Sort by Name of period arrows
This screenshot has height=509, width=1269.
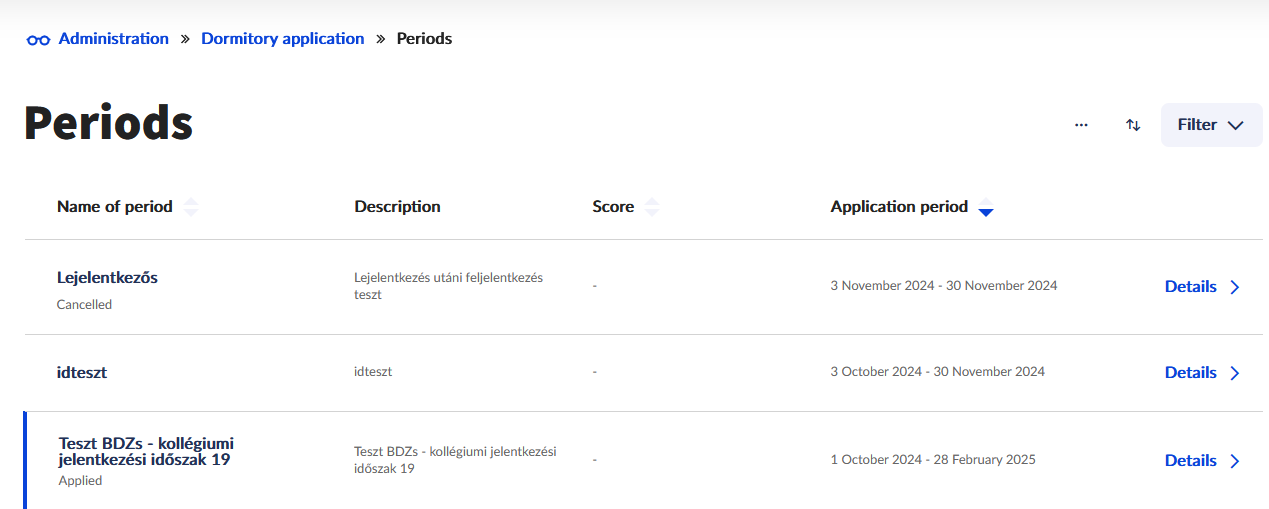[191, 207]
